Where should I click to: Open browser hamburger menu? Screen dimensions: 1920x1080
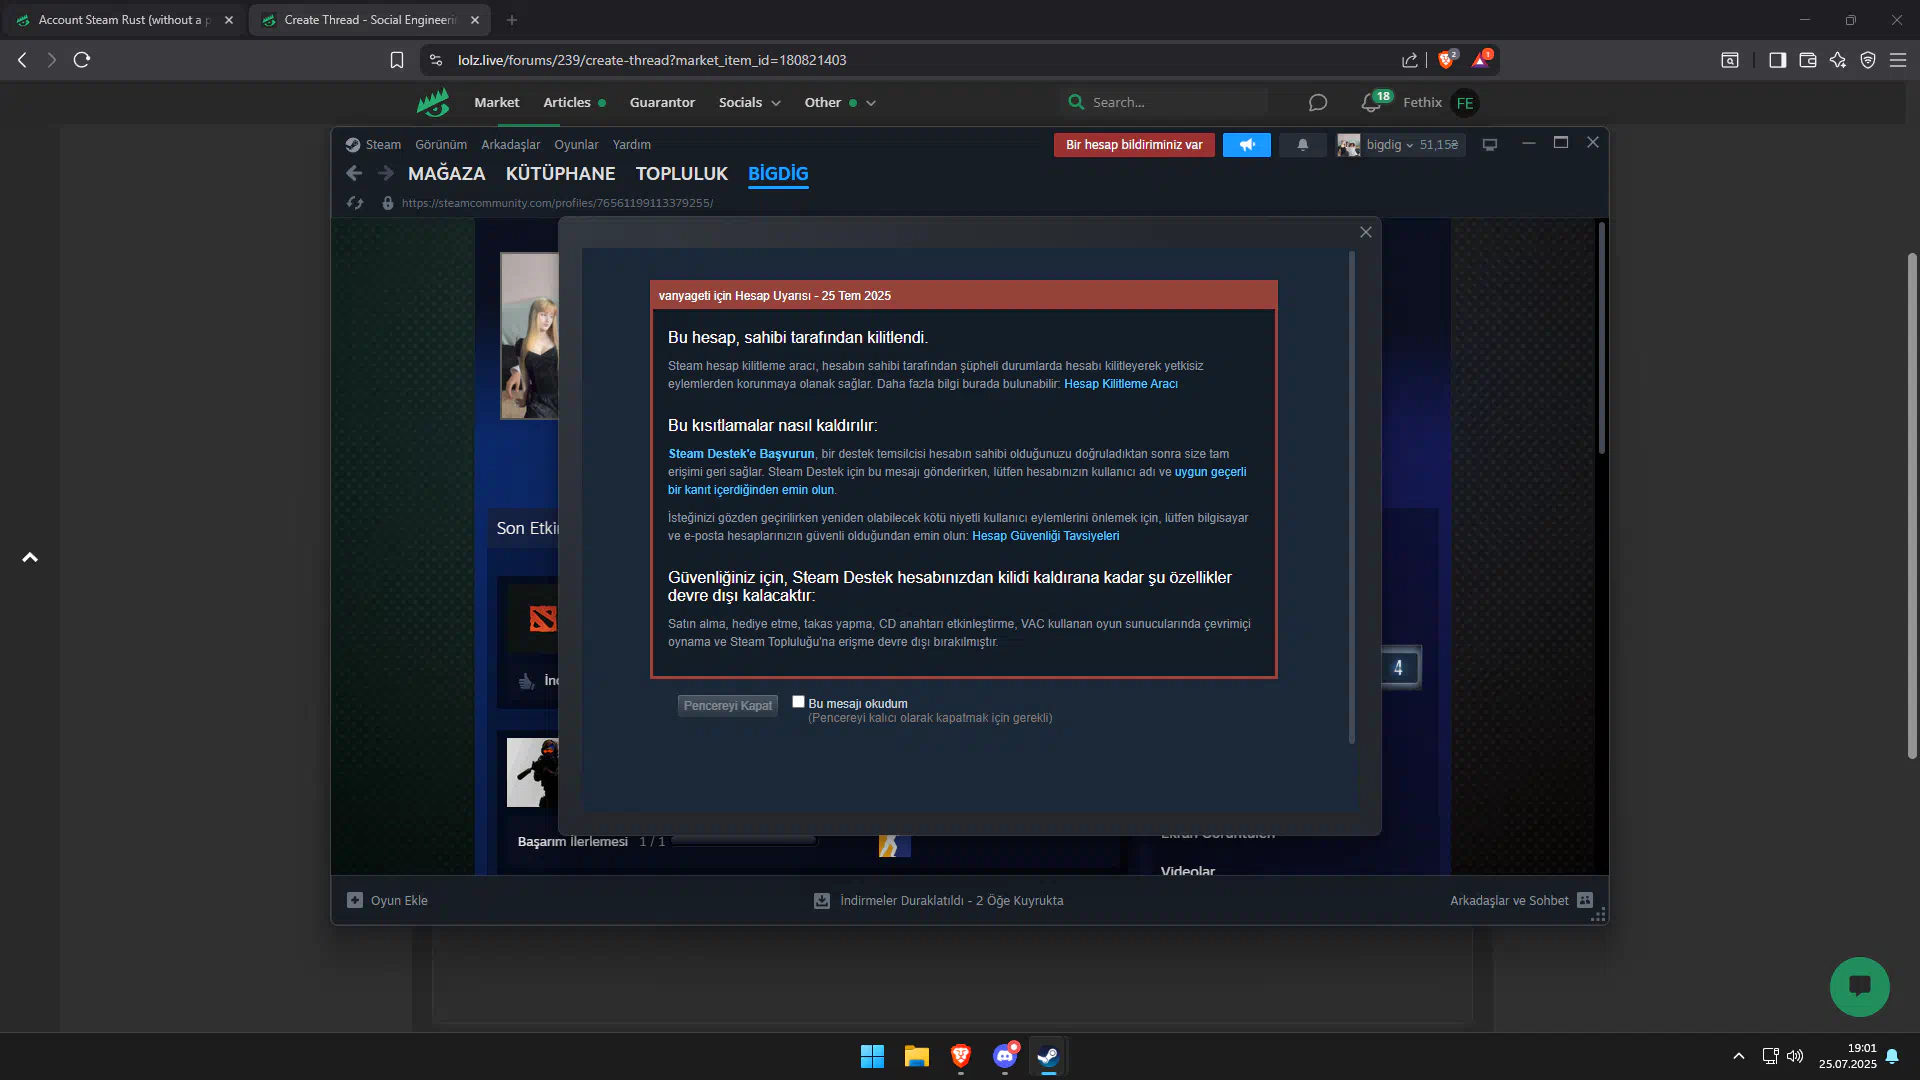(x=1898, y=60)
